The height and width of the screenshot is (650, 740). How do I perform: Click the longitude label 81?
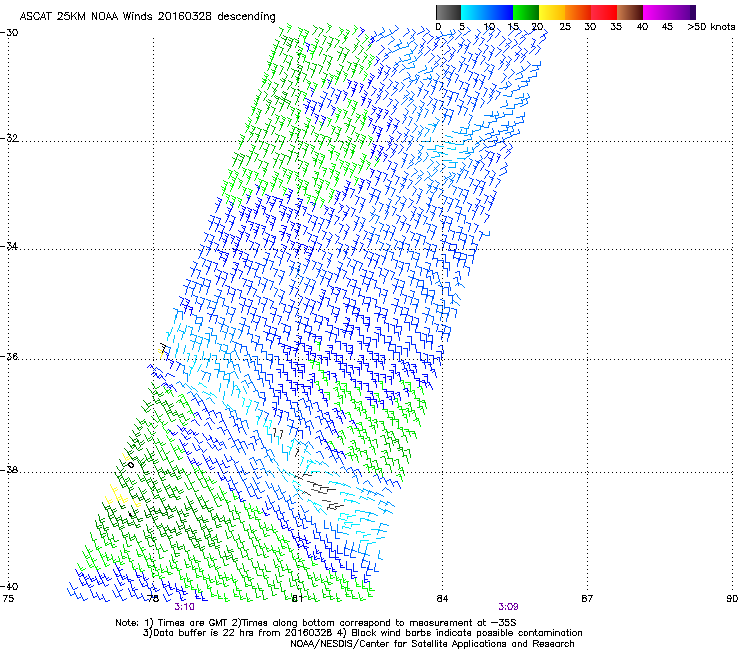pyautogui.click(x=297, y=599)
